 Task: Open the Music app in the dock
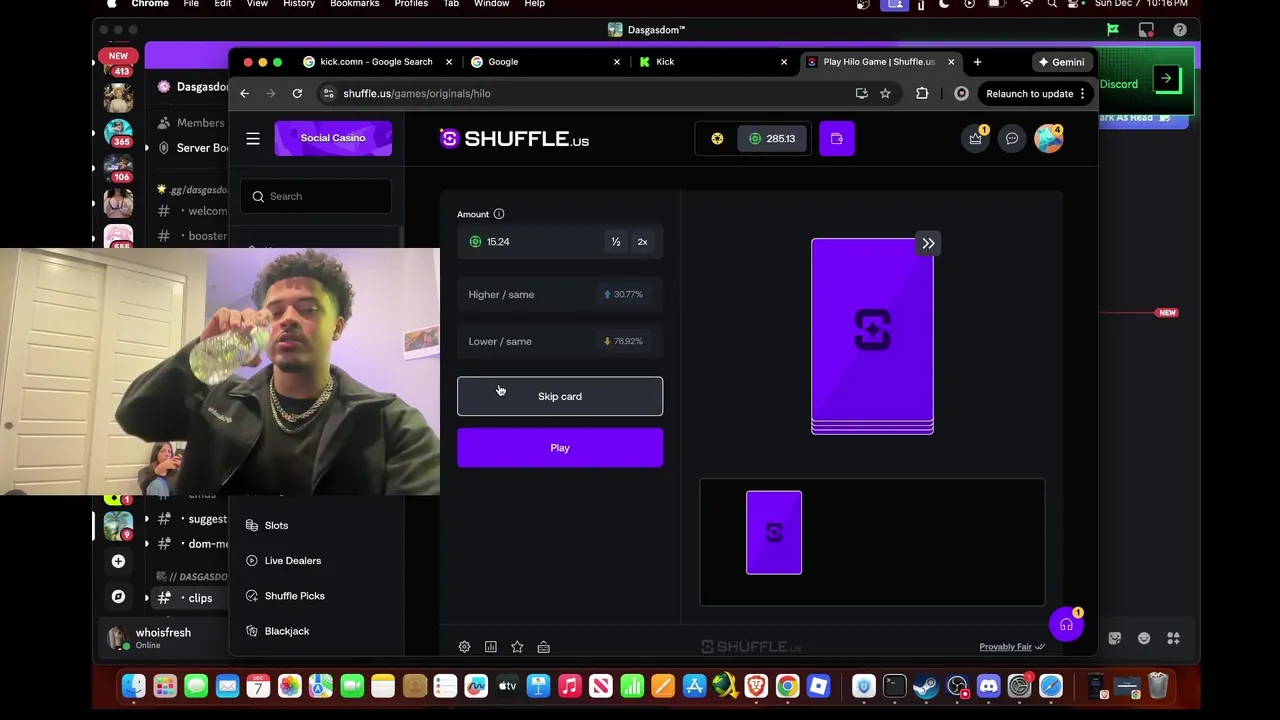pyautogui.click(x=570, y=686)
